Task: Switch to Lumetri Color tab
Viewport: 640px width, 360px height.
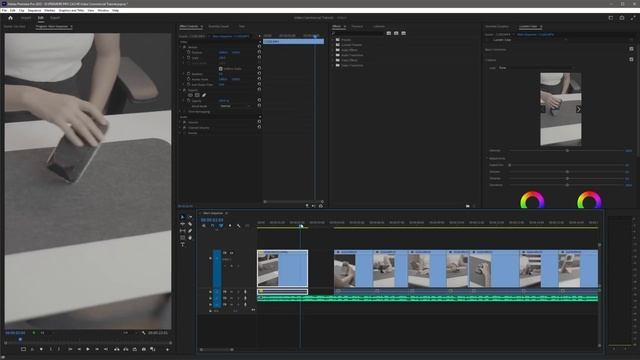Action: click(528, 27)
